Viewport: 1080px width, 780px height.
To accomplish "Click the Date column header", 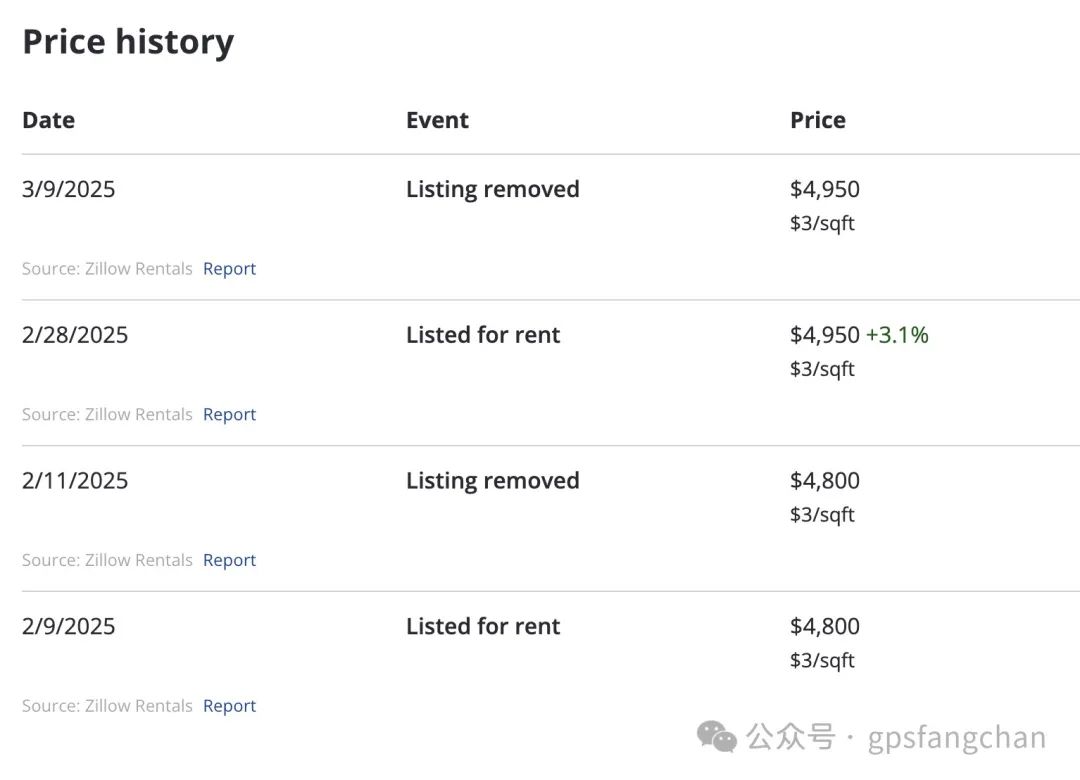I will (48, 120).
